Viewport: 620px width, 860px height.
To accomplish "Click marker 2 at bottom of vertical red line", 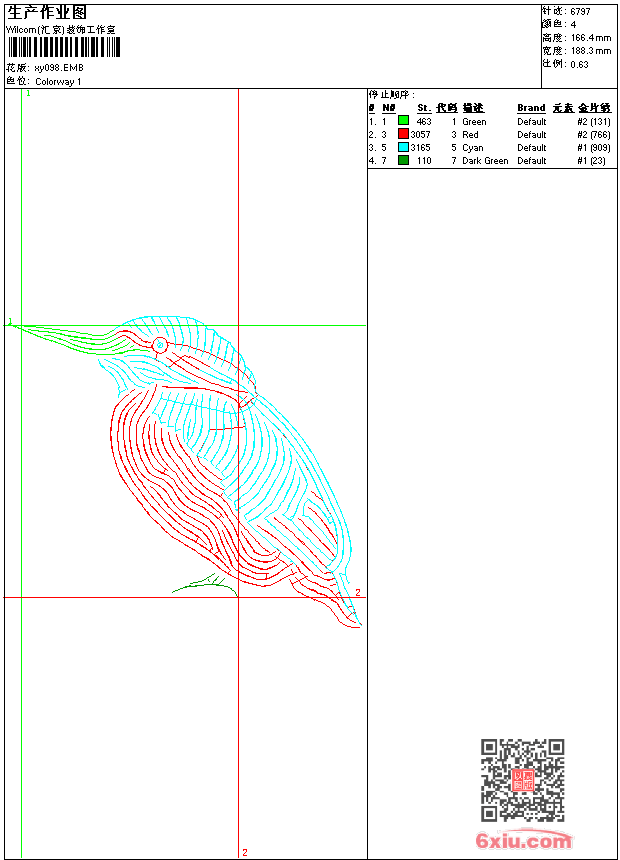I will click(244, 852).
